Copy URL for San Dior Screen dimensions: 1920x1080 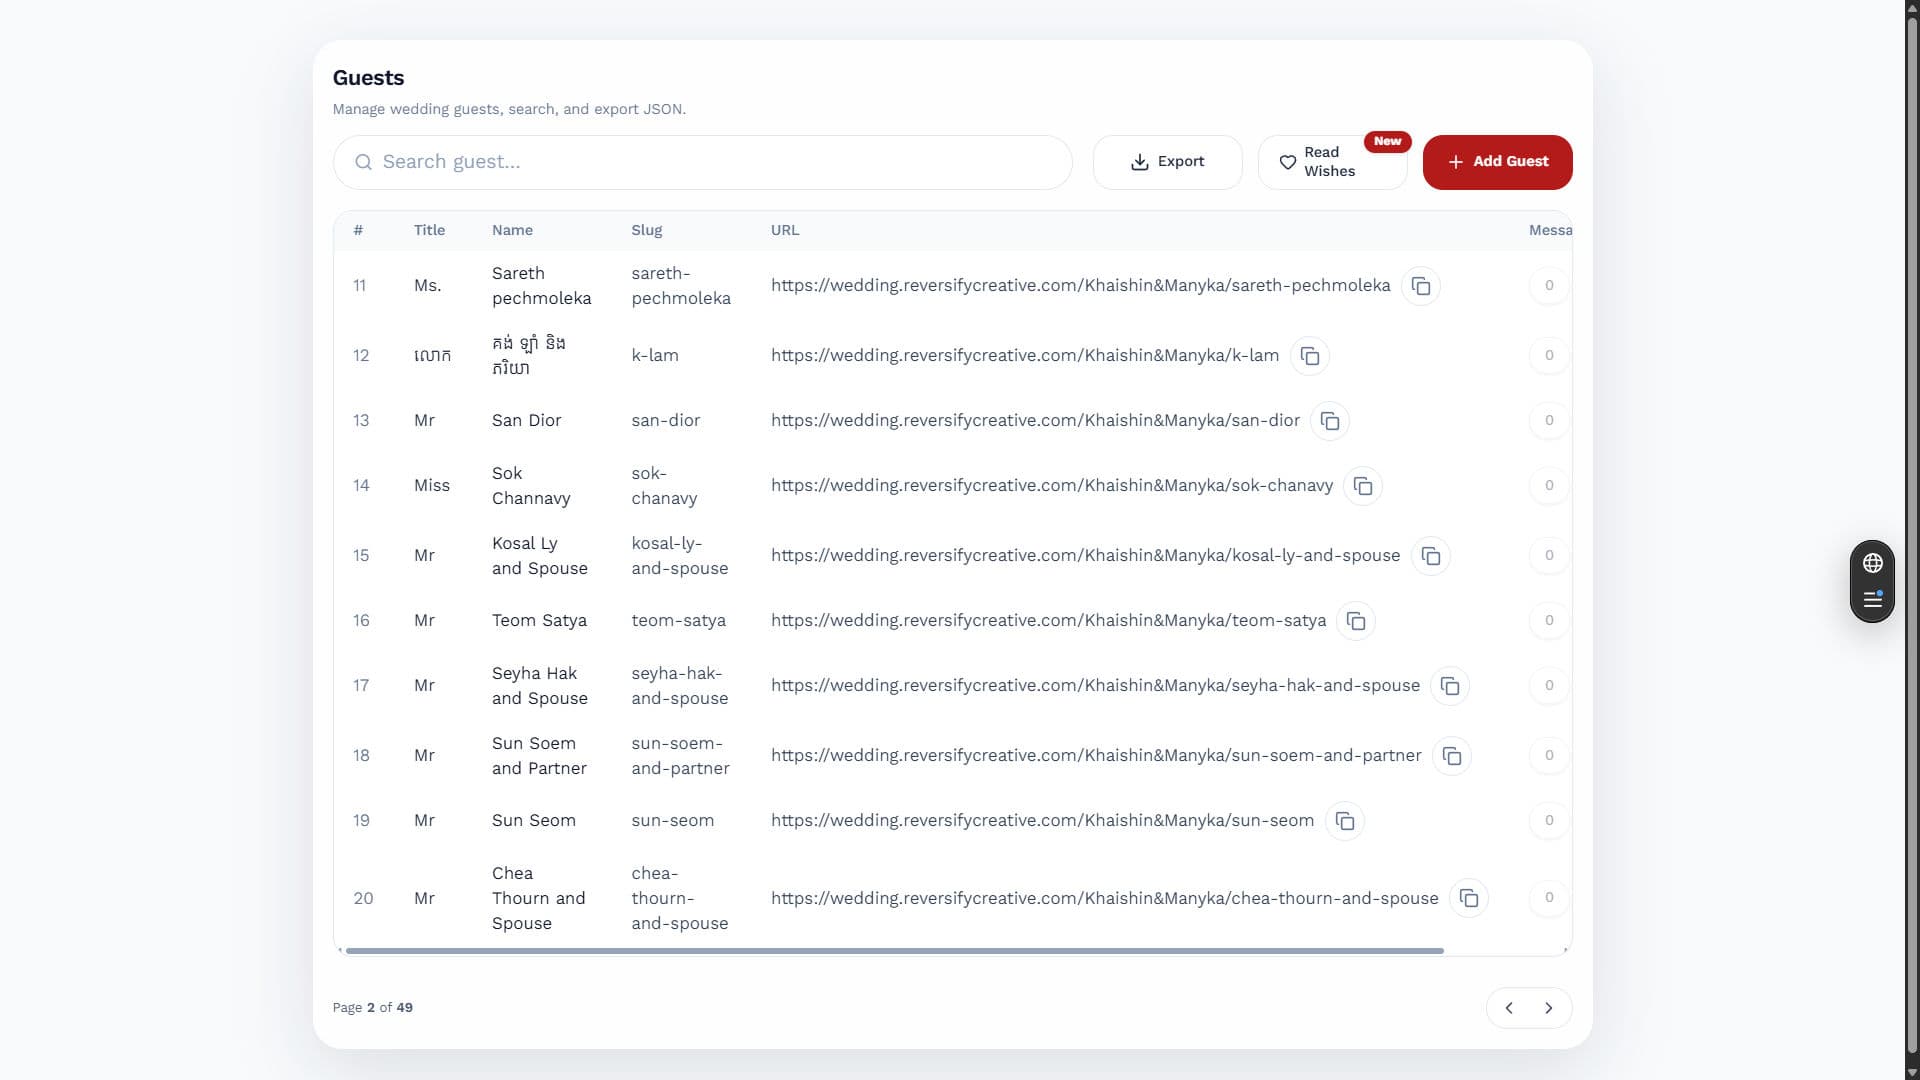tap(1330, 421)
